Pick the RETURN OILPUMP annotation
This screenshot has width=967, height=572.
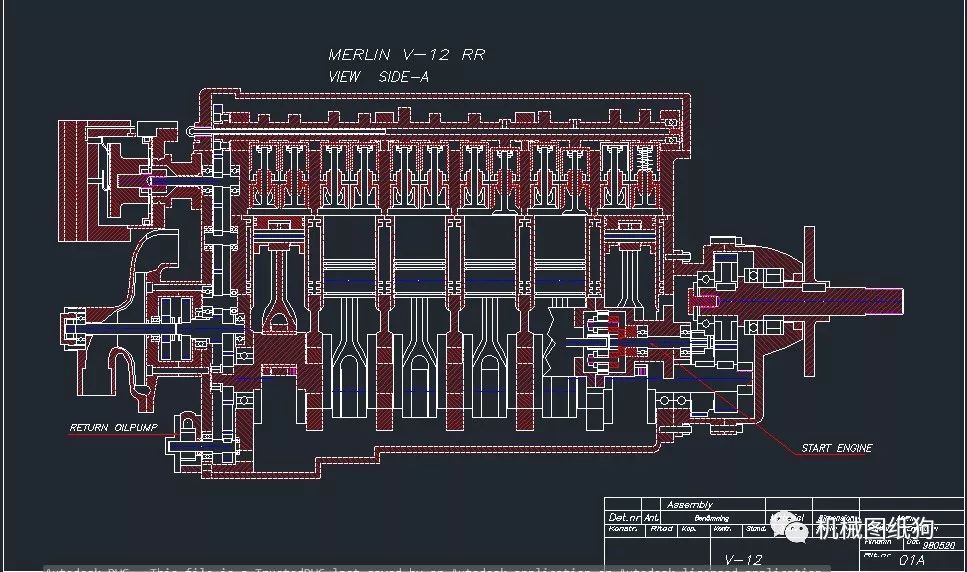[x=113, y=427]
